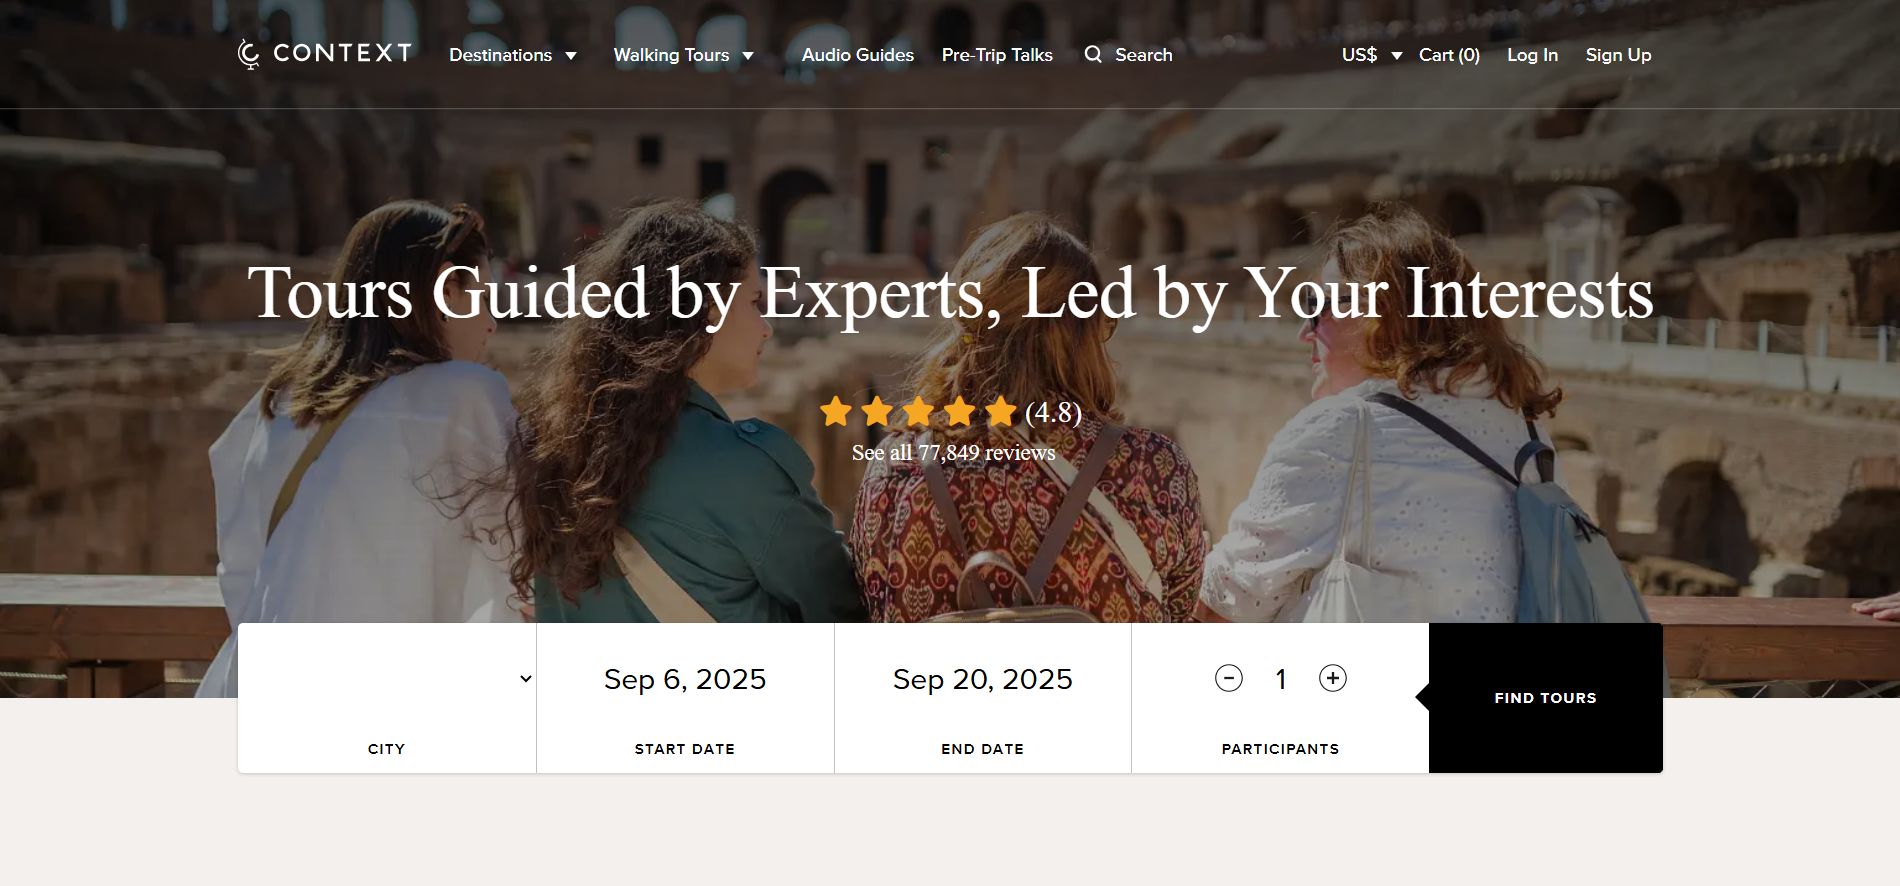Open See all 77,849 reviews link
Screen dimensions: 1900x886
(x=953, y=453)
